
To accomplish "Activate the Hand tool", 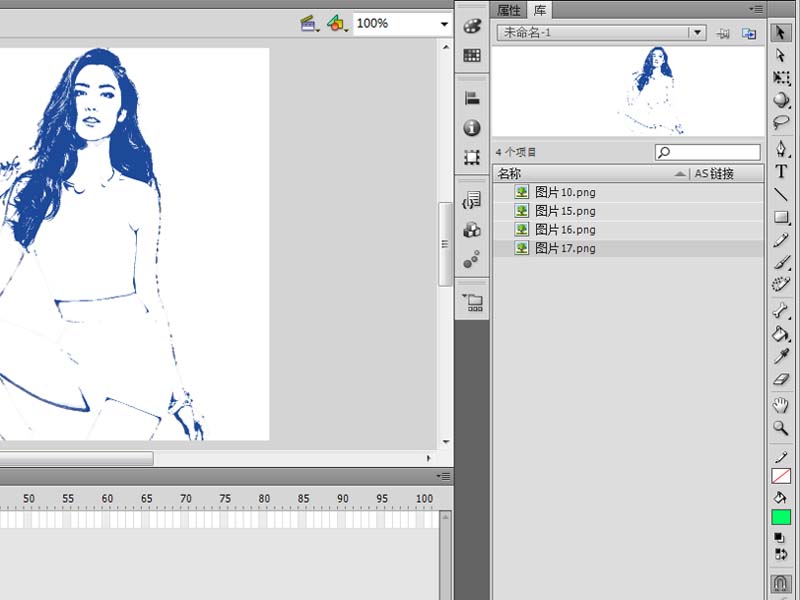I will (781, 406).
